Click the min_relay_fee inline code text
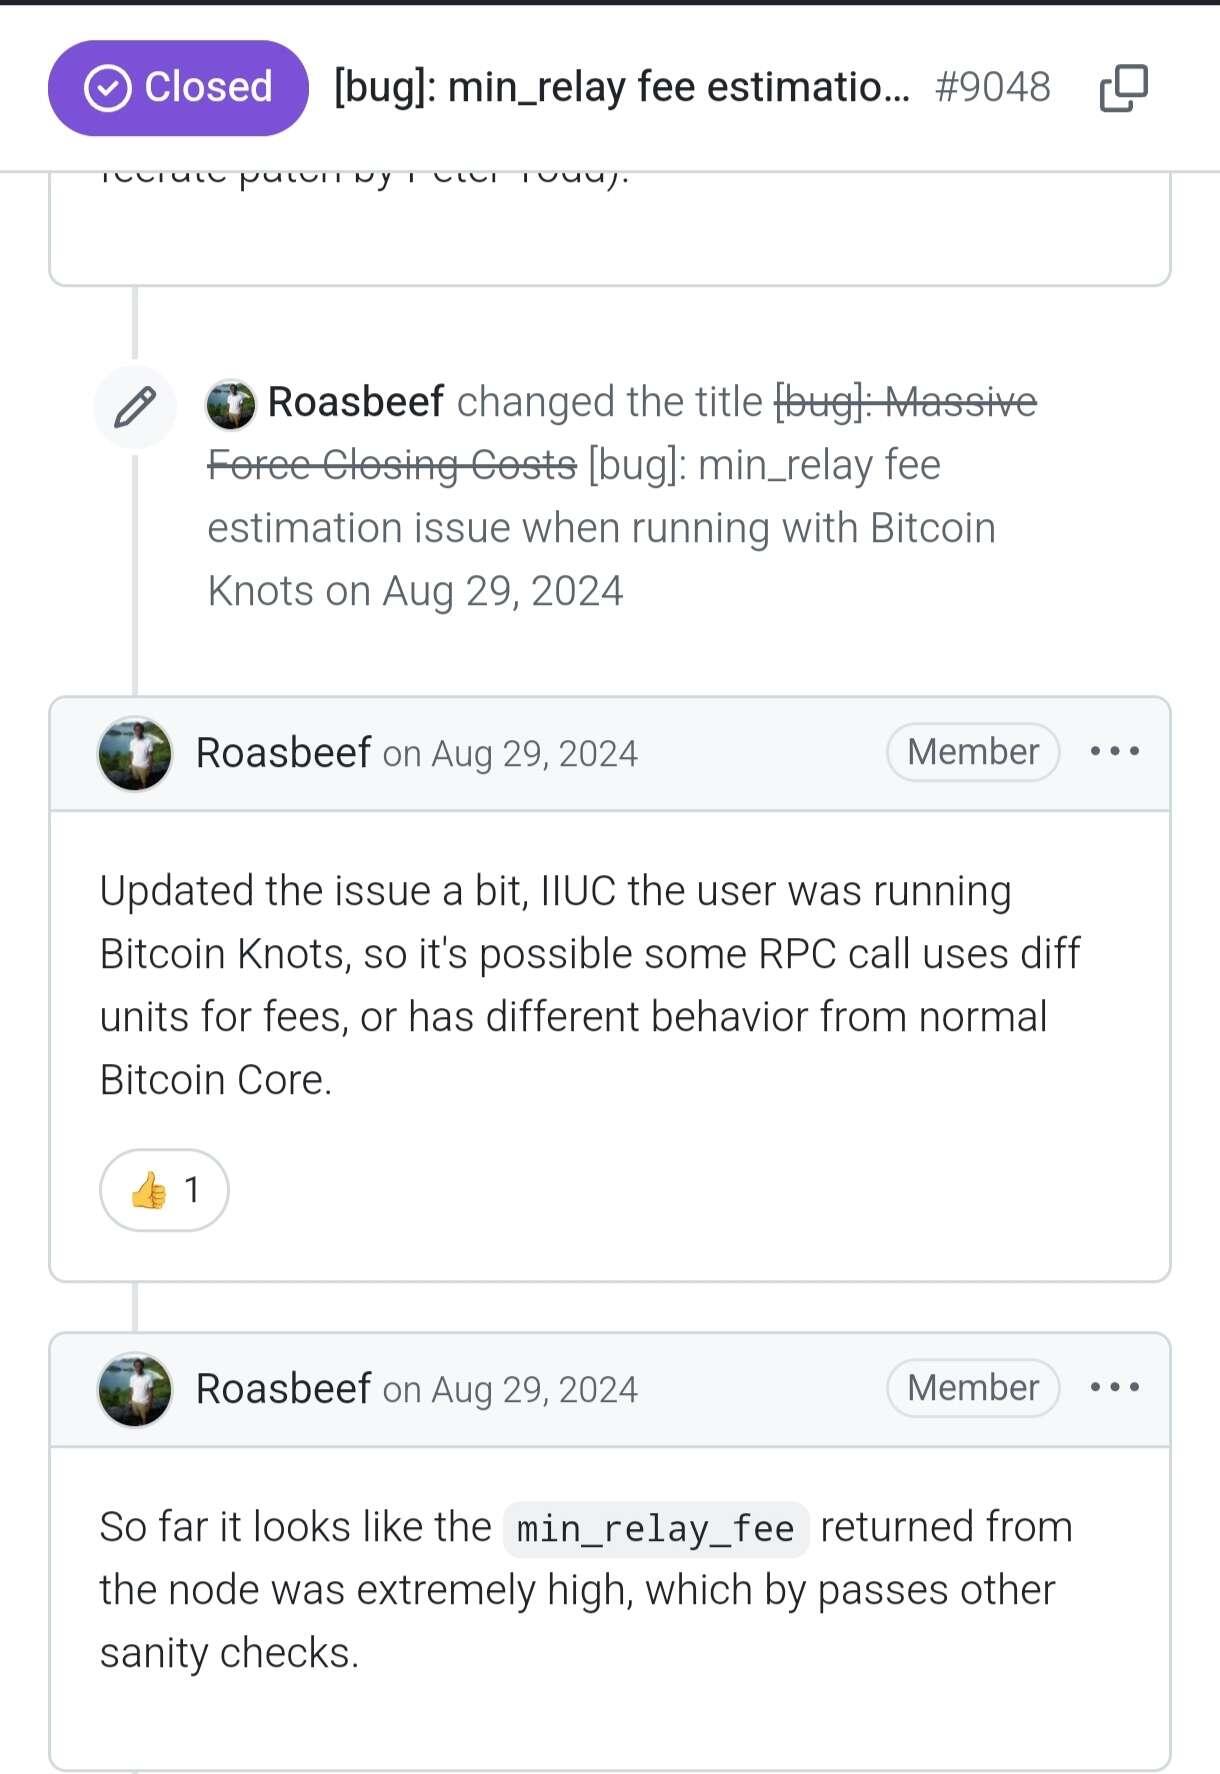Viewport: 1220px width, 1774px height. (x=656, y=1529)
